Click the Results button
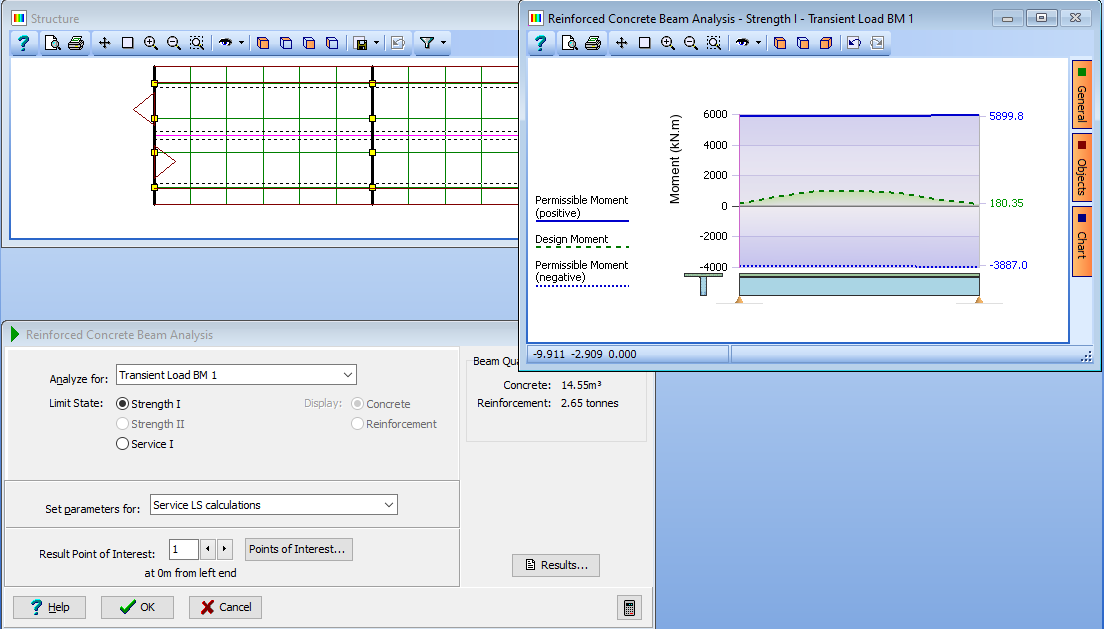1104x629 pixels. click(555, 565)
